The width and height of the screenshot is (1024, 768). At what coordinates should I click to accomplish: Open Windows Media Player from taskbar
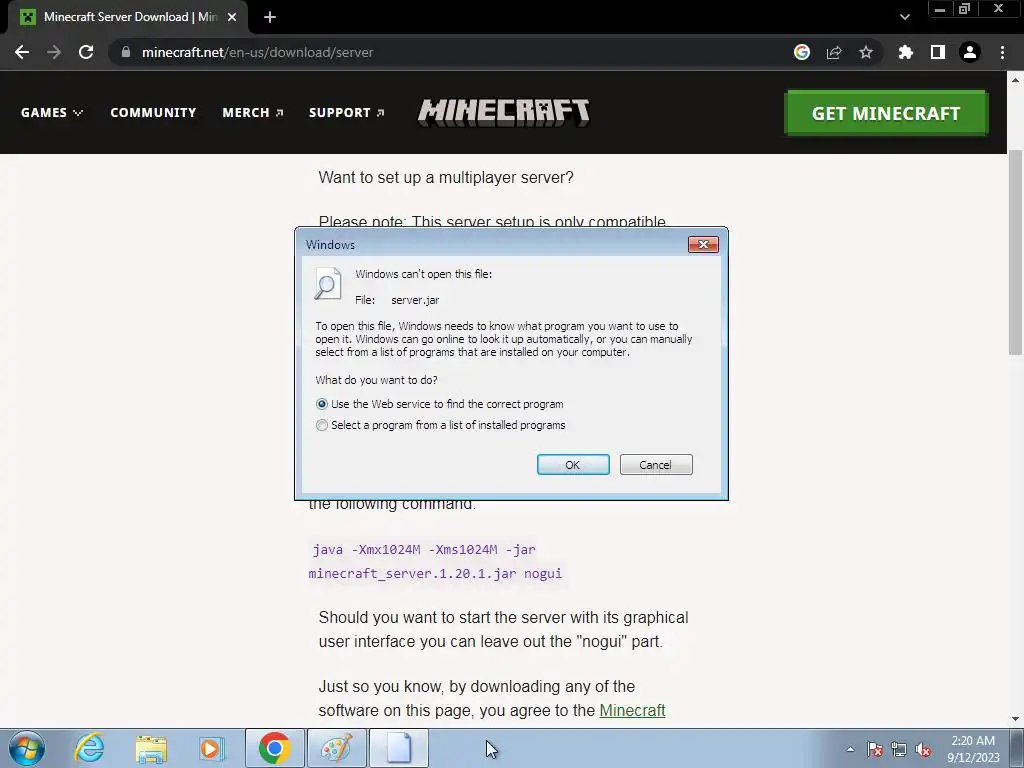(212, 748)
